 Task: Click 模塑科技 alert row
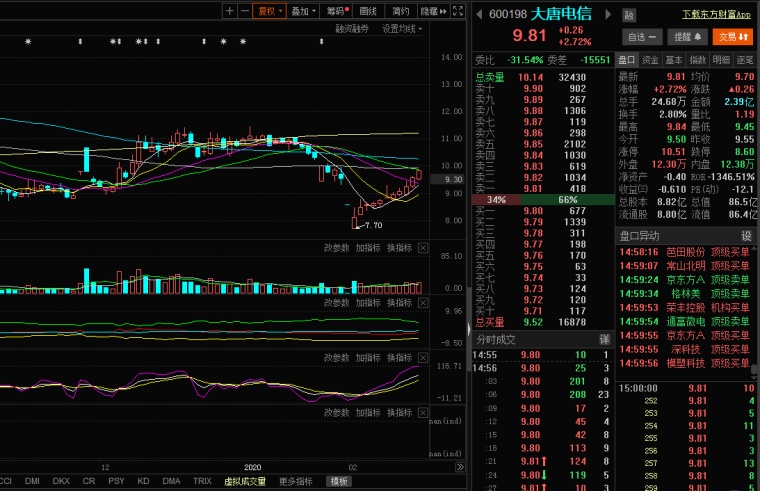pos(685,363)
